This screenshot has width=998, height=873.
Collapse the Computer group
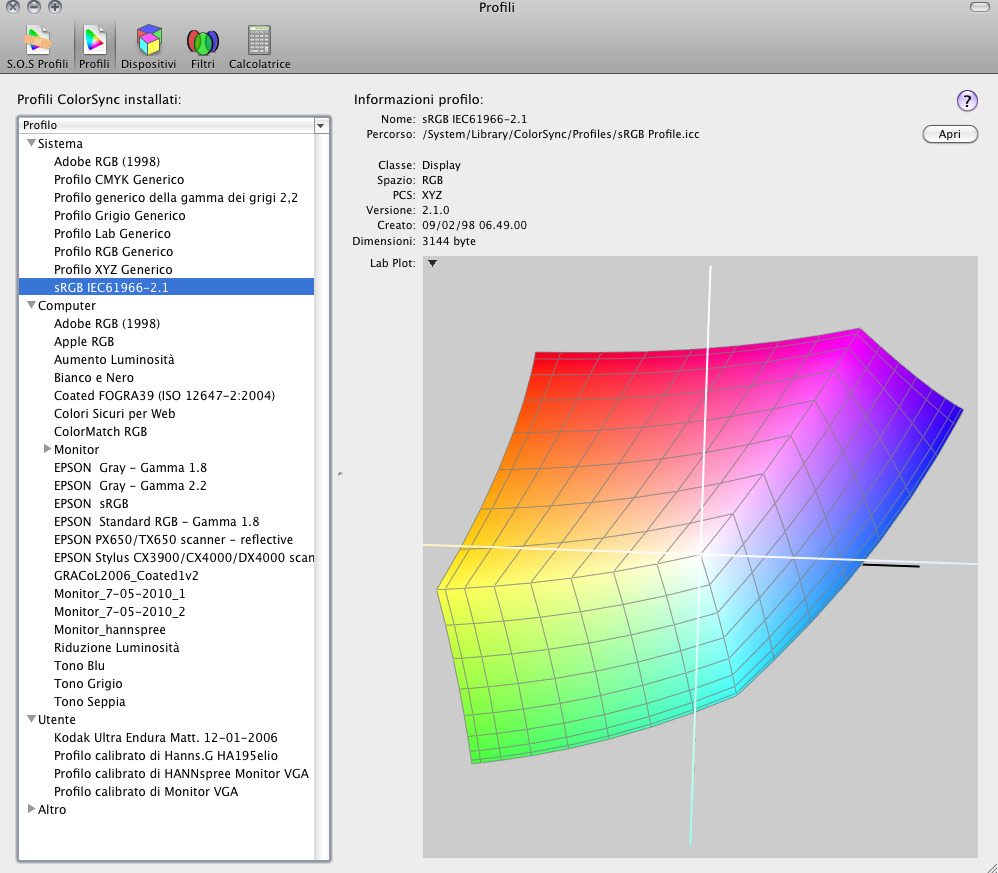[31, 306]
